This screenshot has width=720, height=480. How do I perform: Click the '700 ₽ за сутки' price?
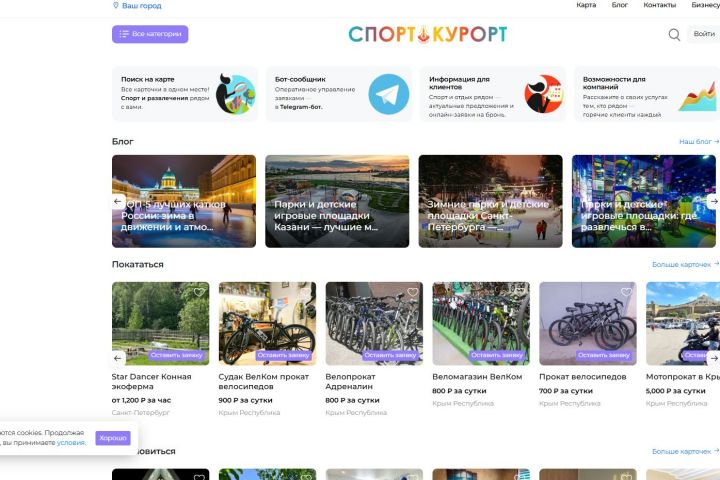566,391
